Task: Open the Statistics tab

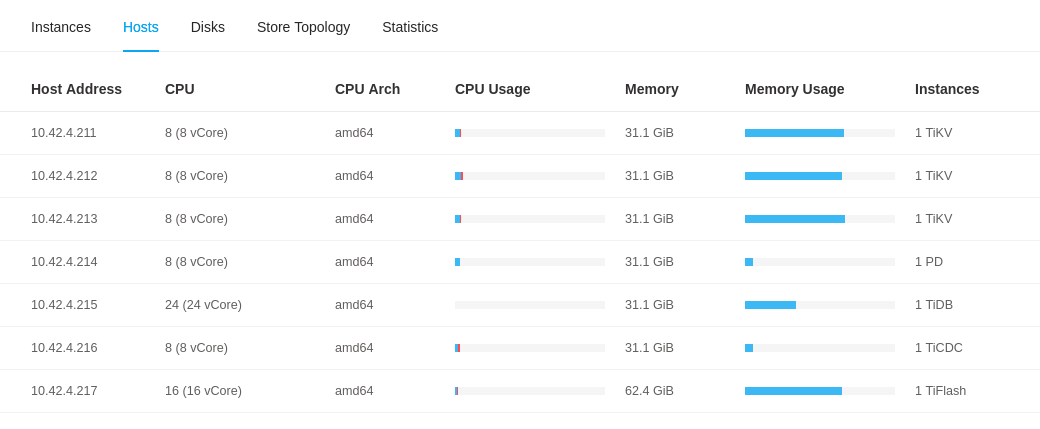Action: point(410,27)
